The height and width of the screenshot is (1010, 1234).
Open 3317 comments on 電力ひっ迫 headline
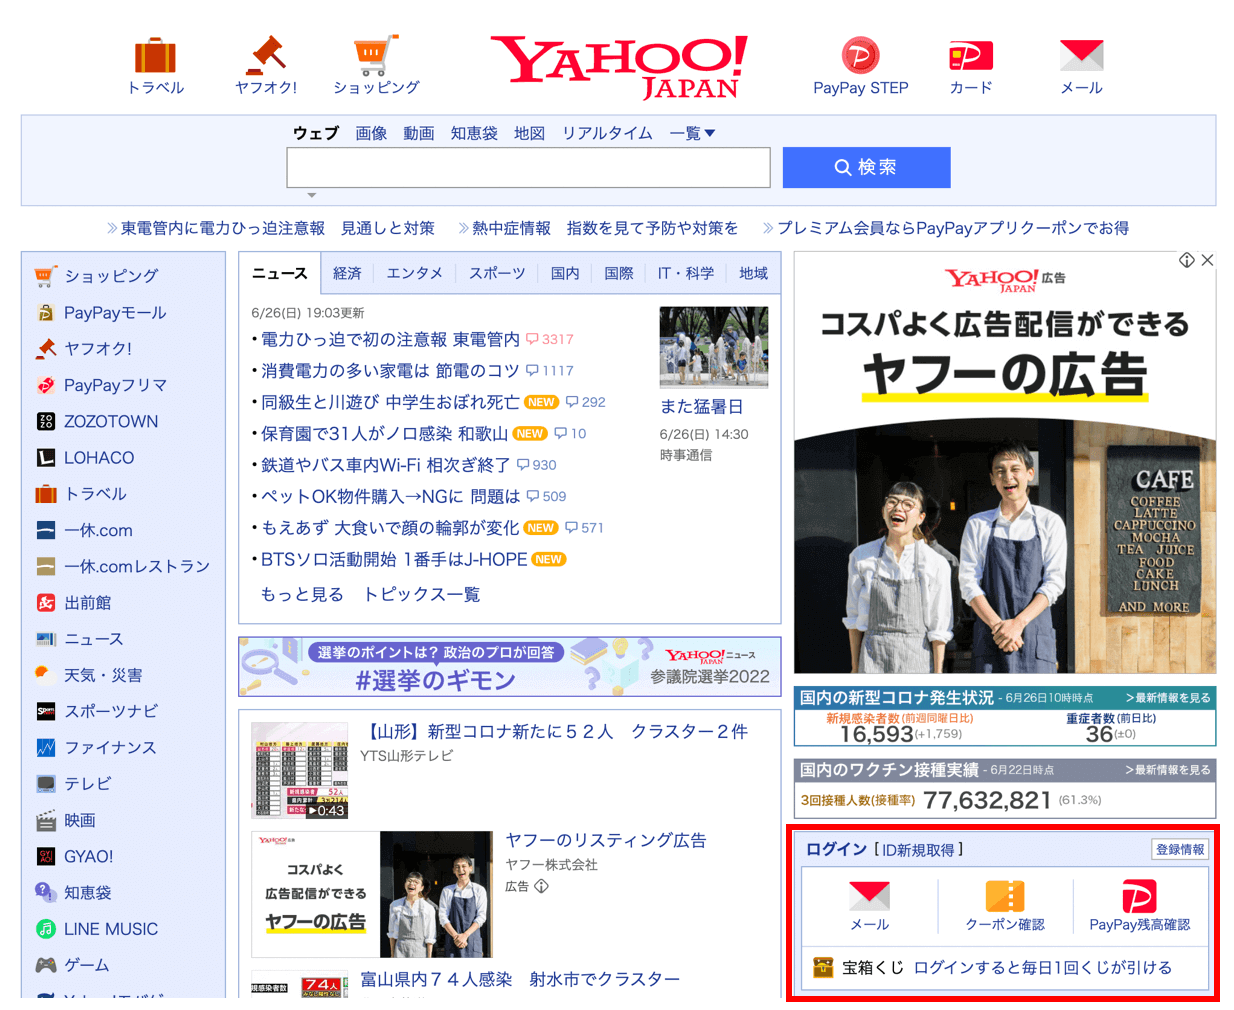coord(550,339)
